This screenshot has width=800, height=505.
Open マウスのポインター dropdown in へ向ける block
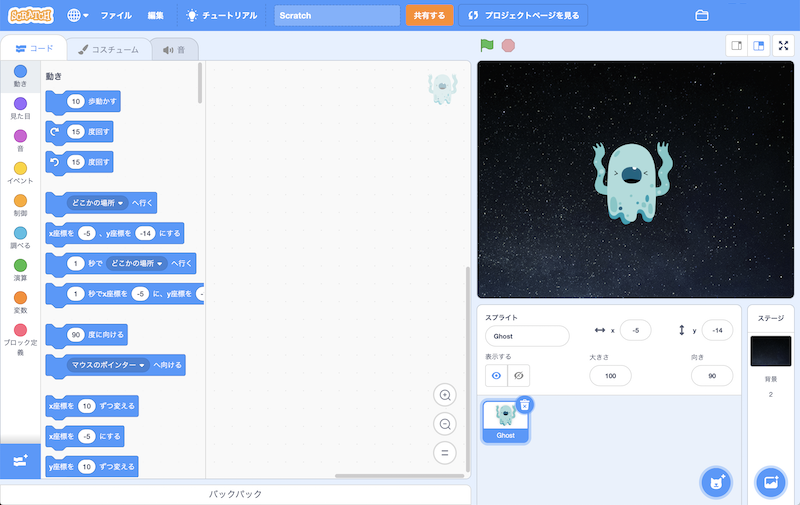click(x=108, y=365)
